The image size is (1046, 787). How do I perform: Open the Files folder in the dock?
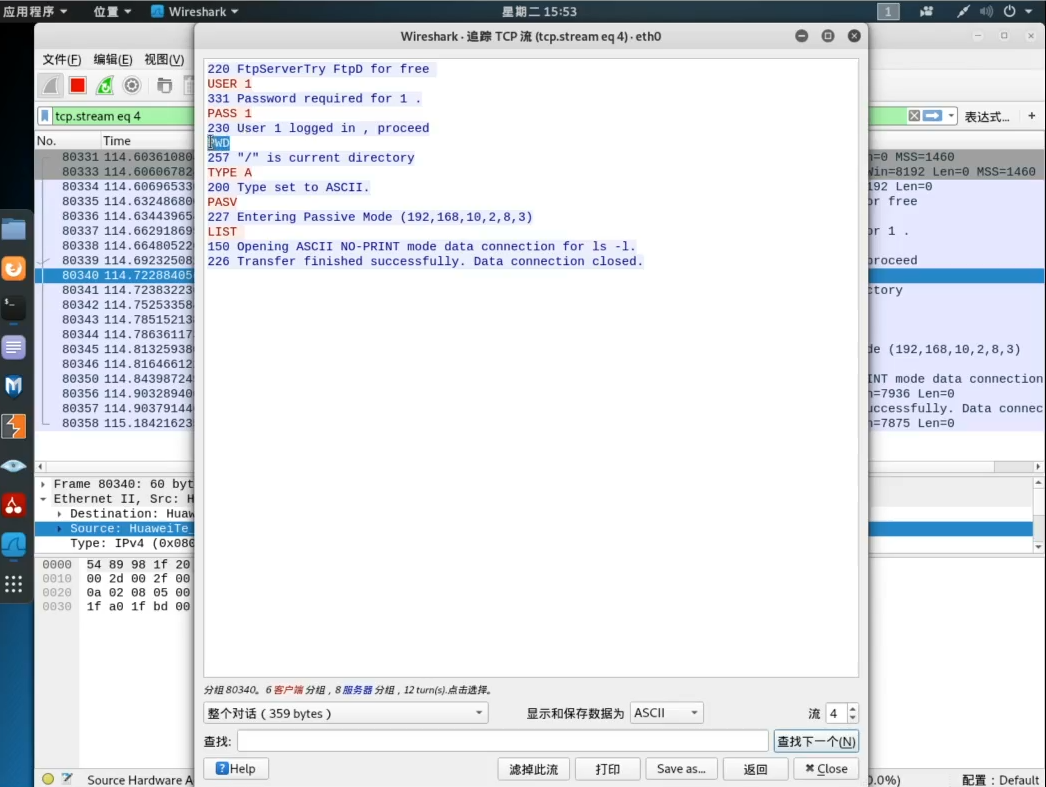click(x=13, y=229)
